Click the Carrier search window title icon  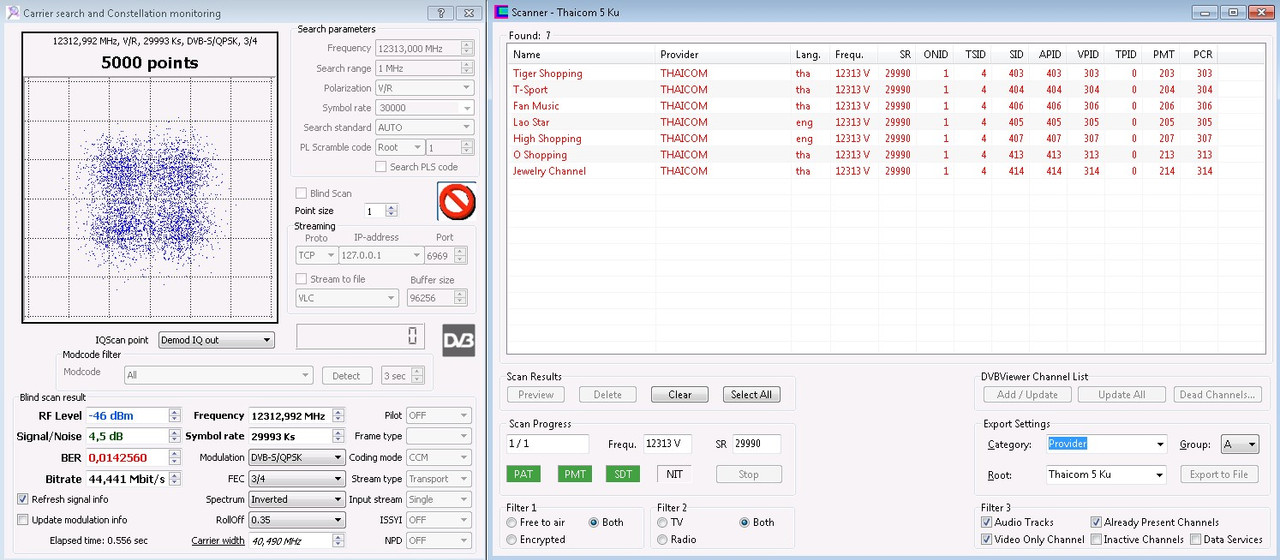[x=12, y=13]
